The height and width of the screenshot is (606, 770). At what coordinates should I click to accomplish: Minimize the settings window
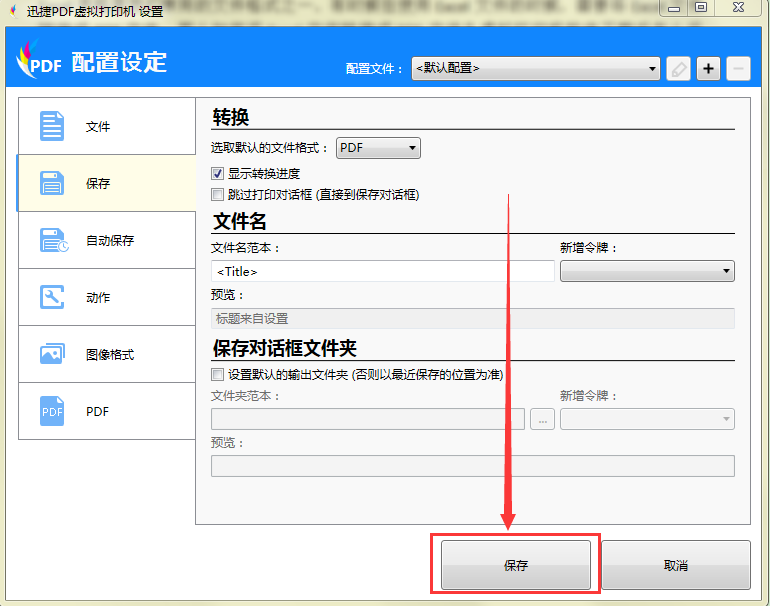(x=674, y=8)
